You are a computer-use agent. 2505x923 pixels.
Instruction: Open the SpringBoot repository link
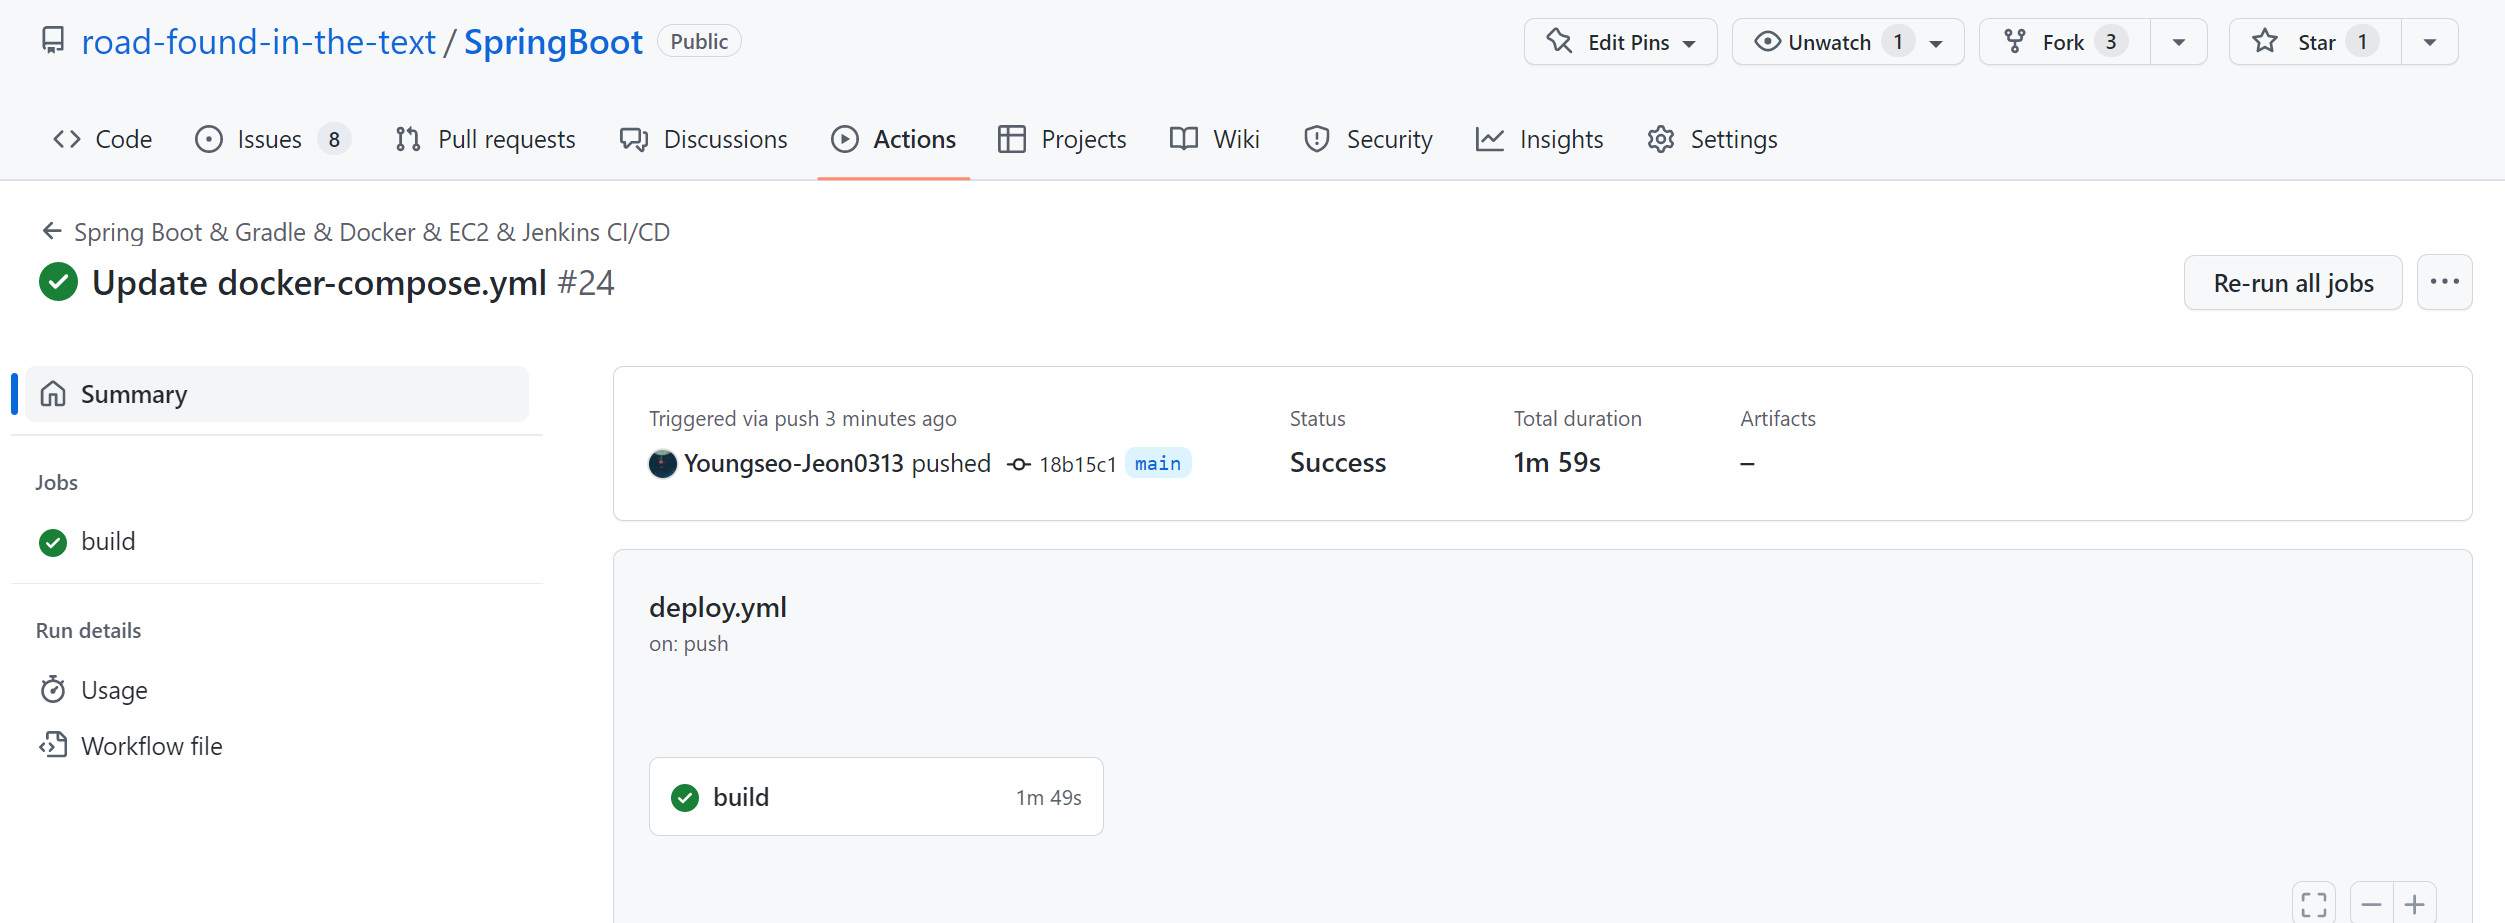(x=553, y=42)
